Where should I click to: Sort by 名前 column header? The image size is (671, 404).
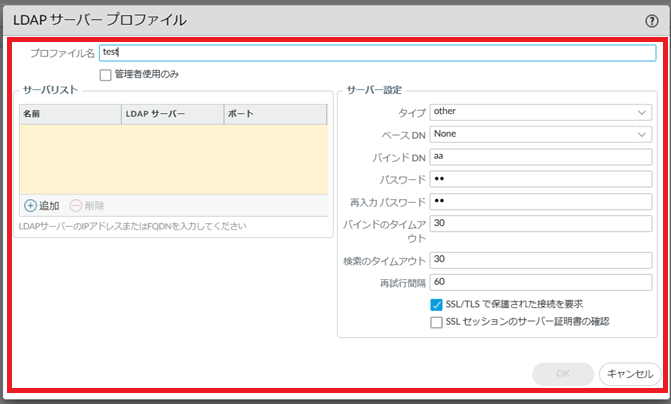(x=70, y=114)
